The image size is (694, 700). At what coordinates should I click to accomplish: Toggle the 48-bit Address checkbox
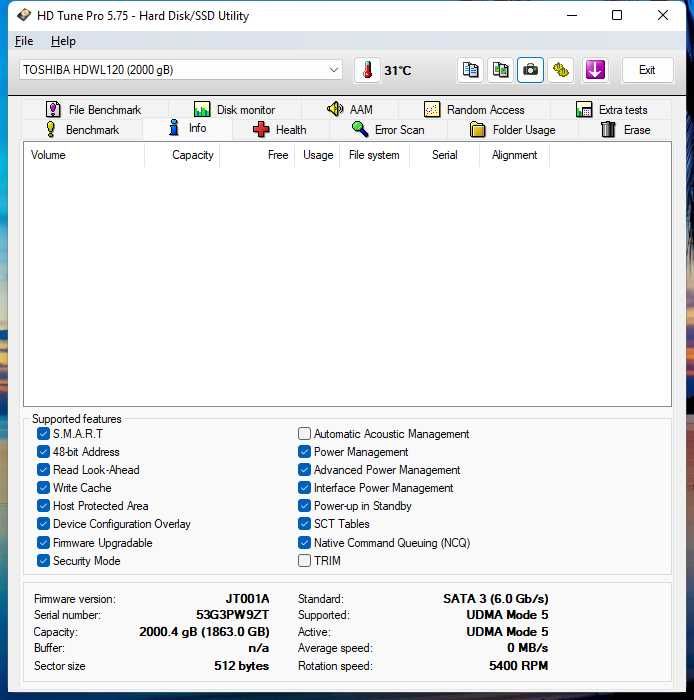coord(43,452)
